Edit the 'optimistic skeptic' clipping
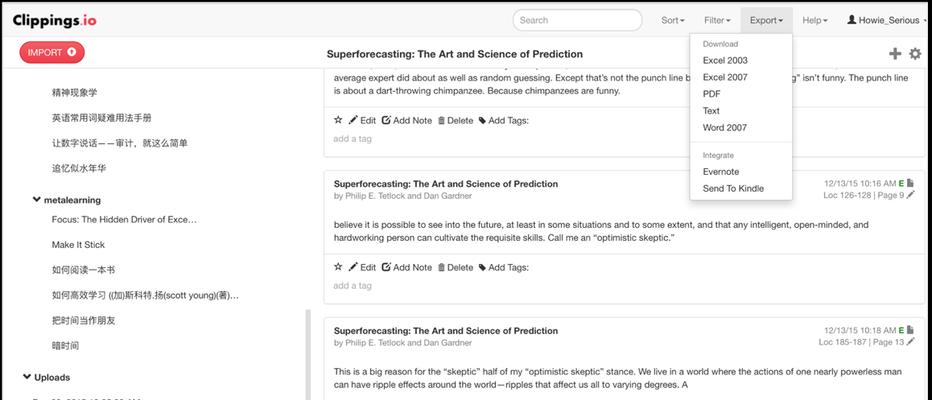This screenshot has width=932, height=400. tap(362, 267)
